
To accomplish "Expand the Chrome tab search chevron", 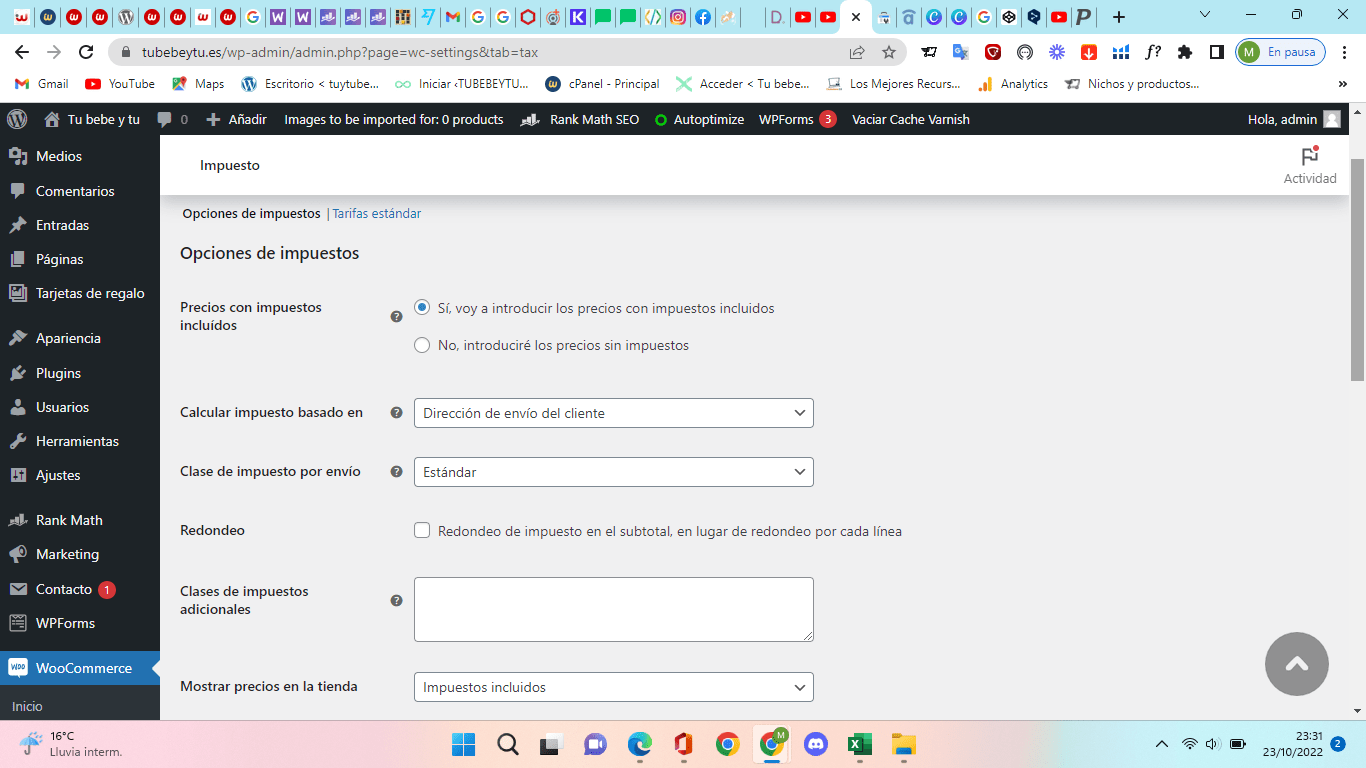I will (x=1205, y=15).
